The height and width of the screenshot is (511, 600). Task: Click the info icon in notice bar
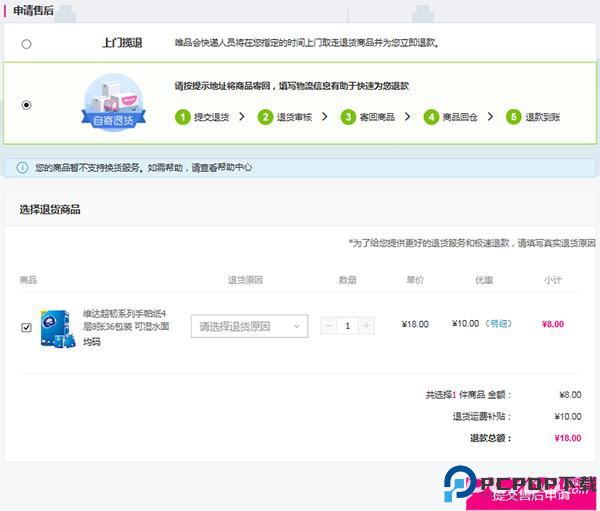(22, 168)
